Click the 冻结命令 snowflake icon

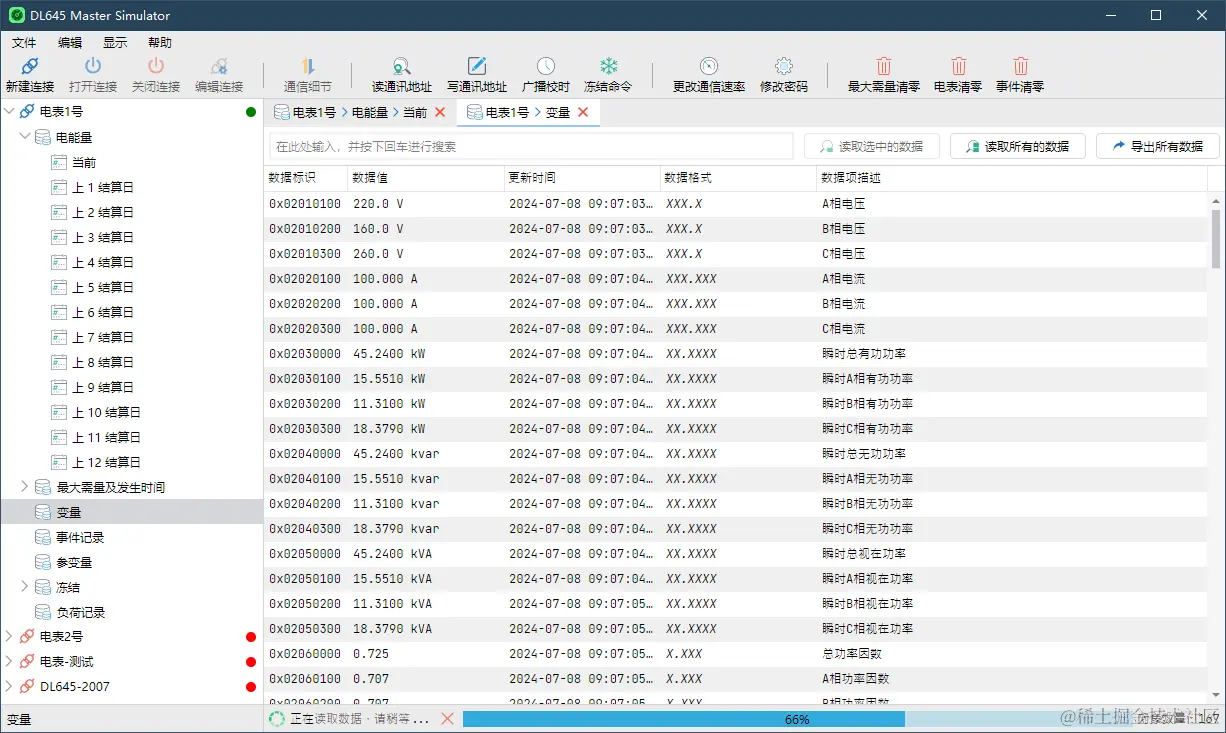pos(608,66)
